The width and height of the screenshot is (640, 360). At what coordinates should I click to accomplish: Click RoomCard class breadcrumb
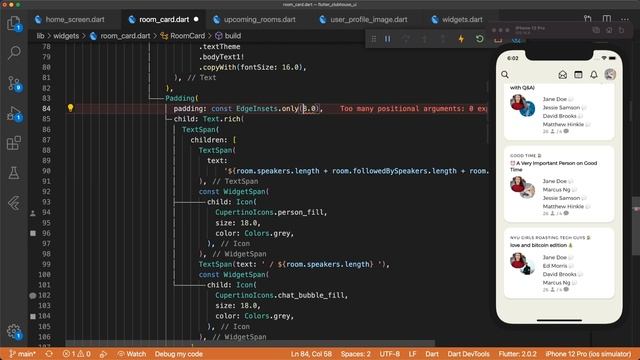click(x=187, y=36)
